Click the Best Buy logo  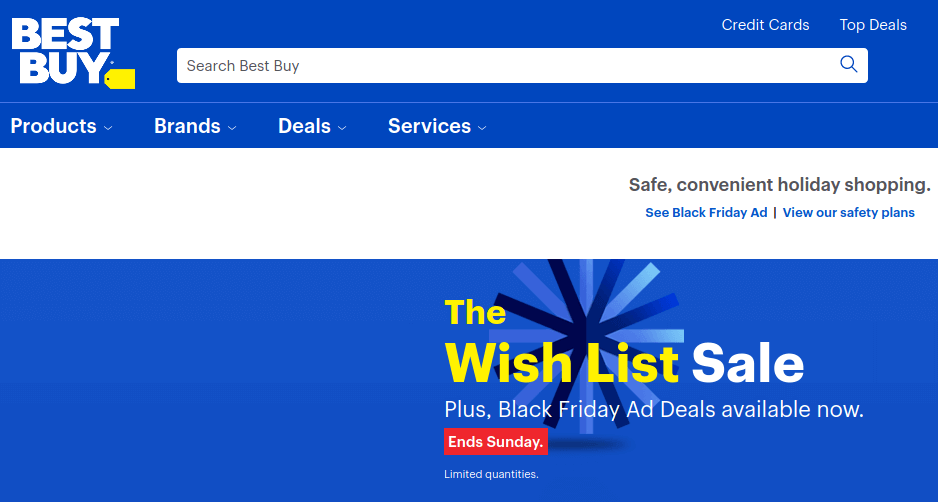(x=73, y=53)
